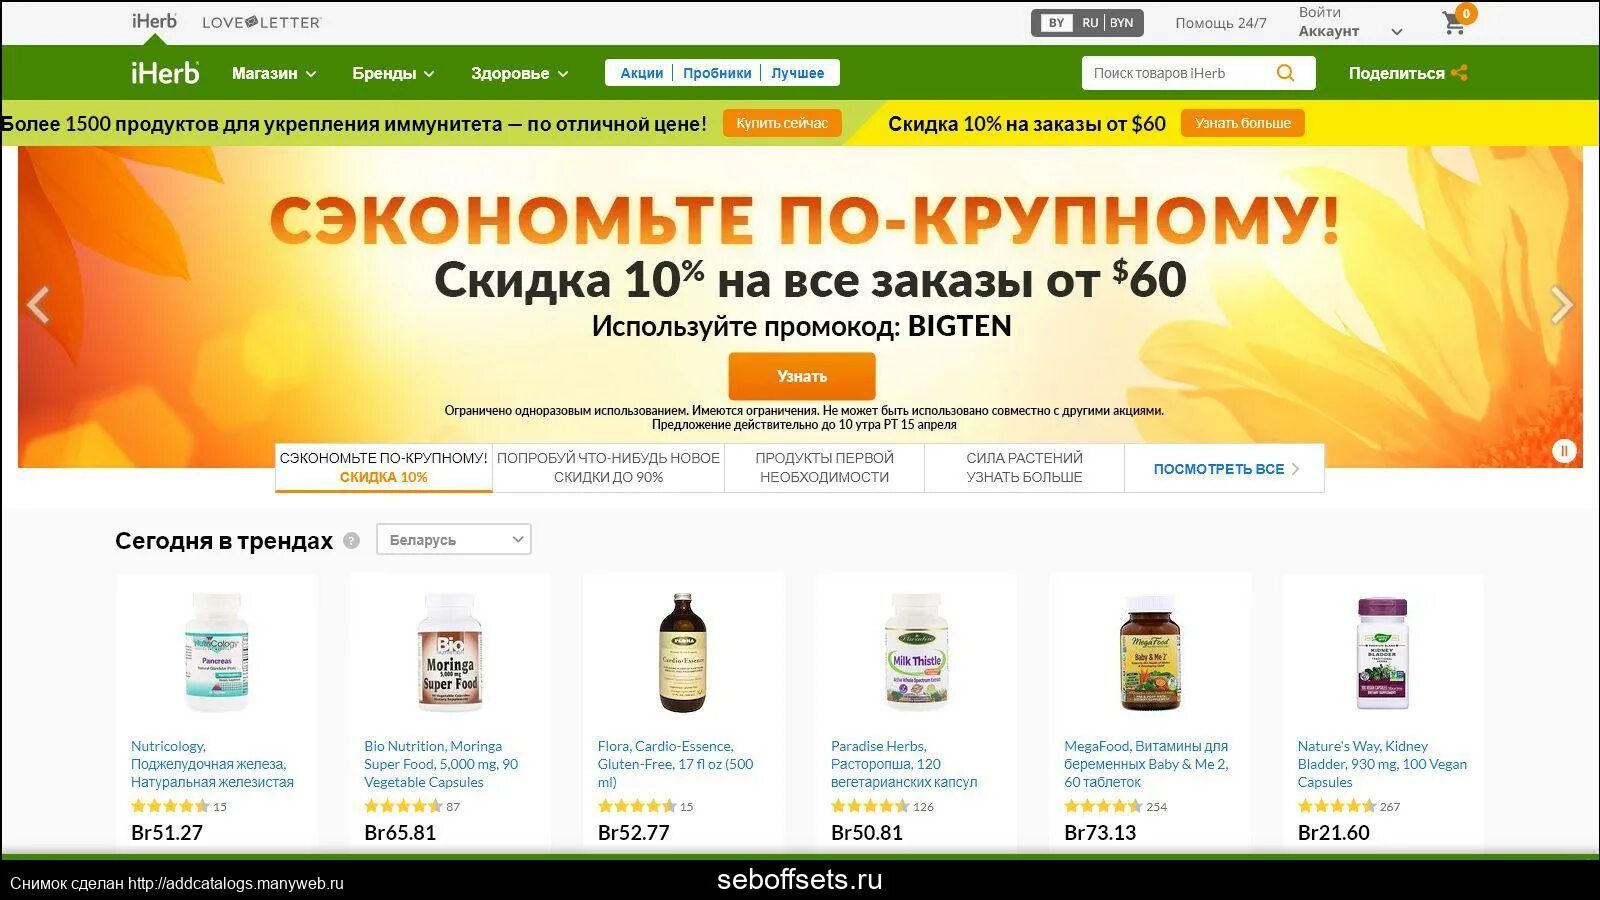Screen dimensions: 1600x900
Task: Select the Акции tab
Action: tap(641, 73)
